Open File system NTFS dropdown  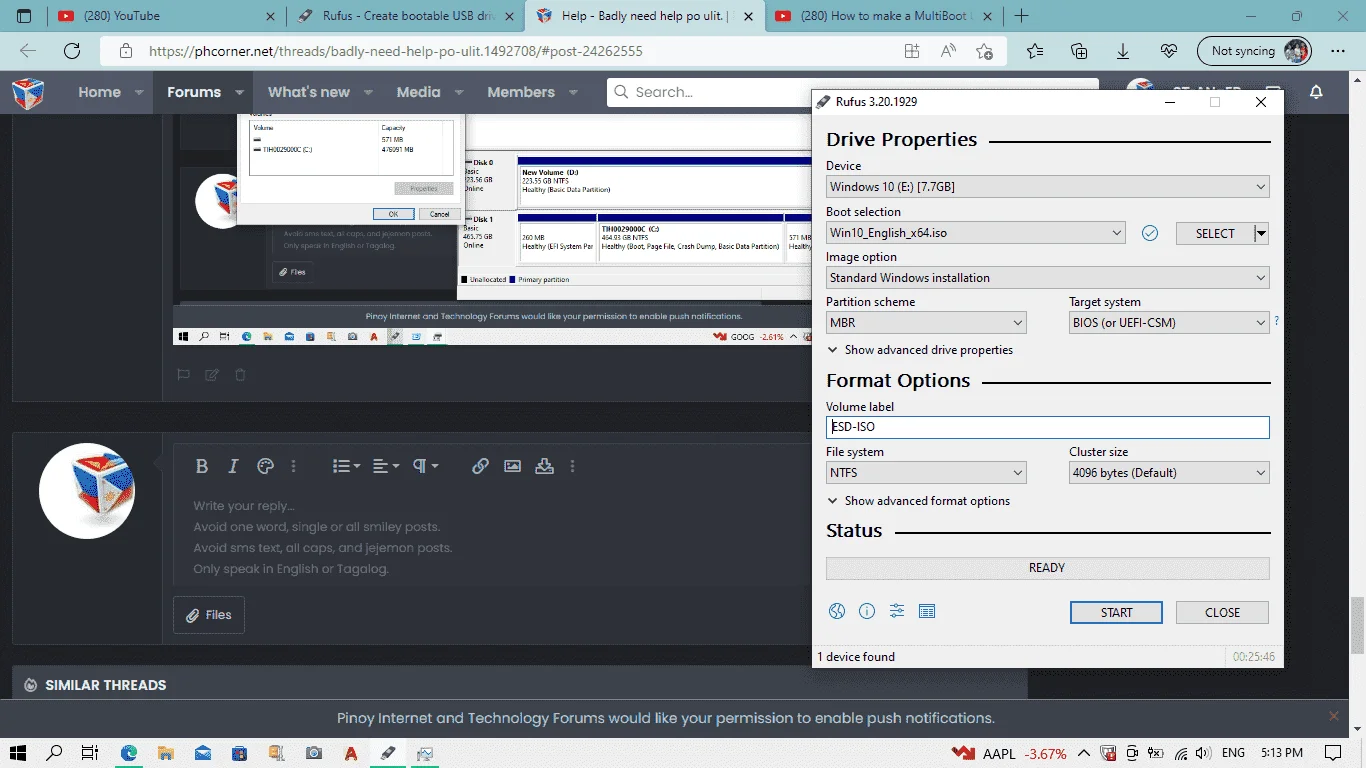pos(926,473)
